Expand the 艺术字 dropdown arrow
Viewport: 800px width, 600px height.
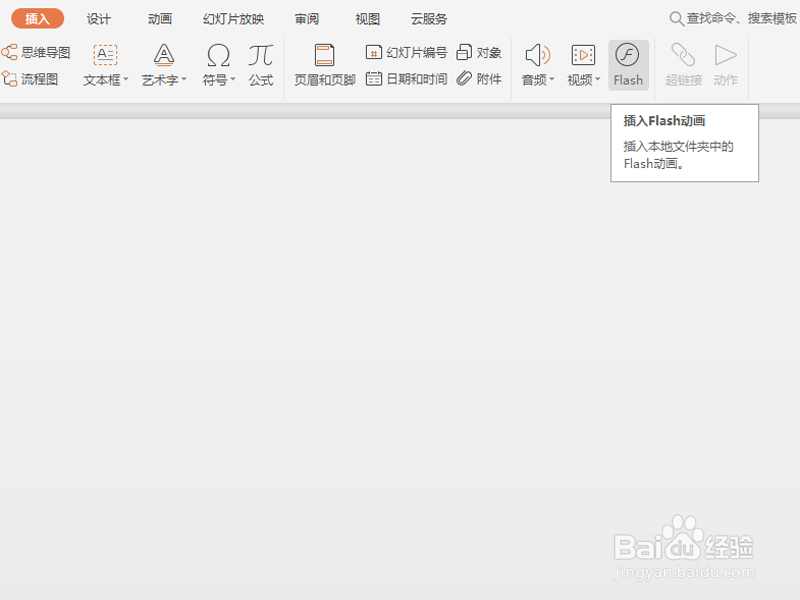pos(184,79)
